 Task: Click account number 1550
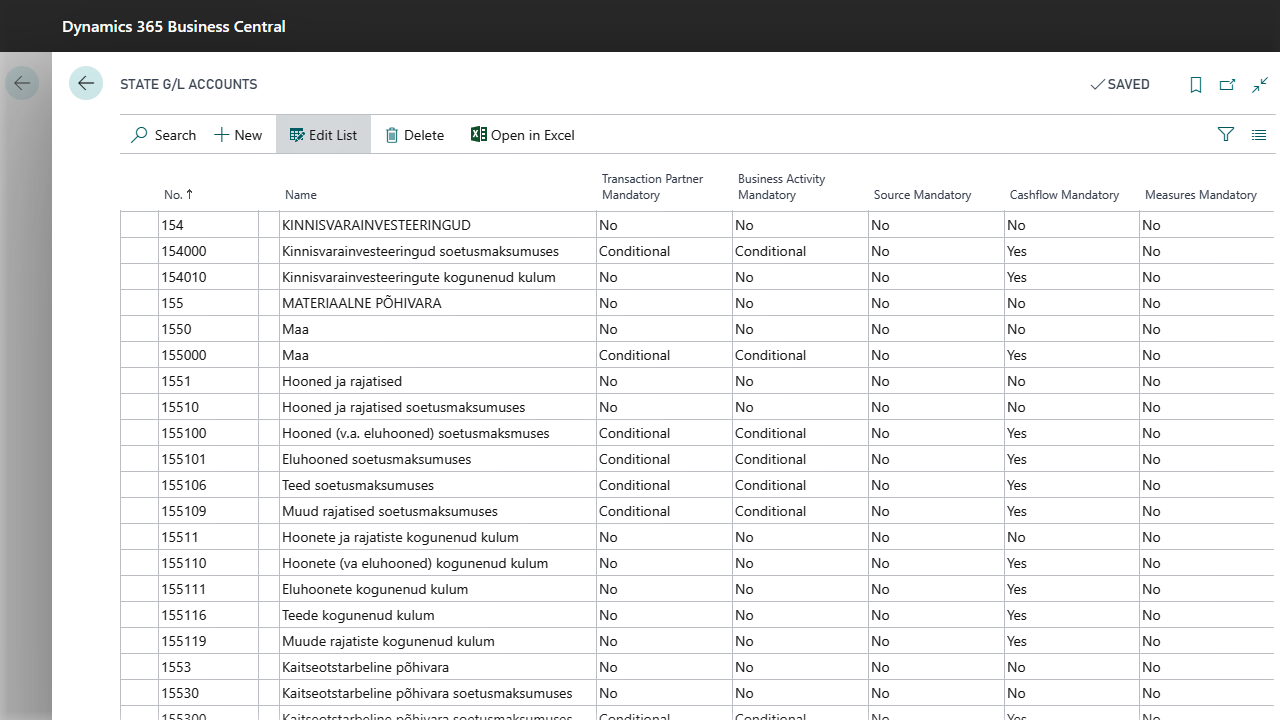pos(208,329)
